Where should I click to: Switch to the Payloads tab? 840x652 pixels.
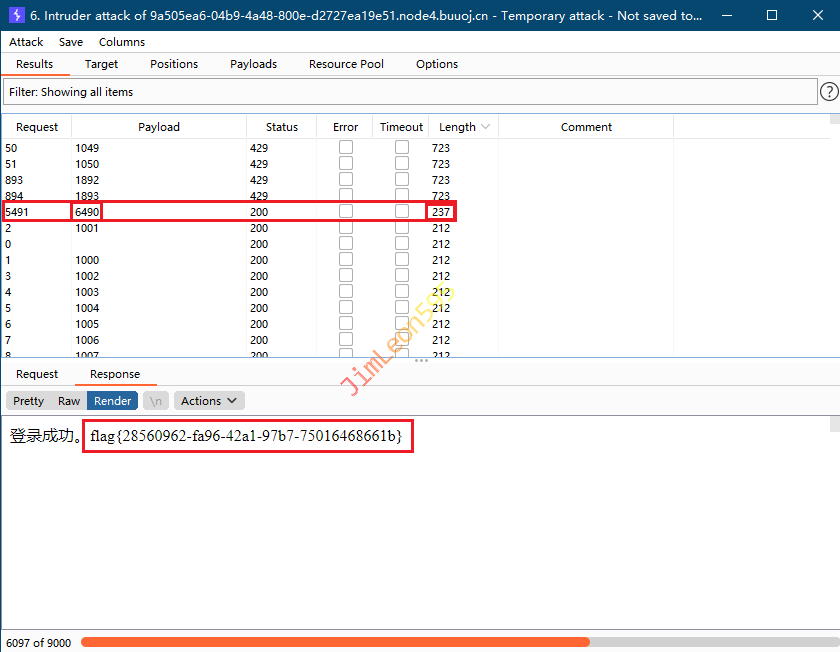[253, 64]
